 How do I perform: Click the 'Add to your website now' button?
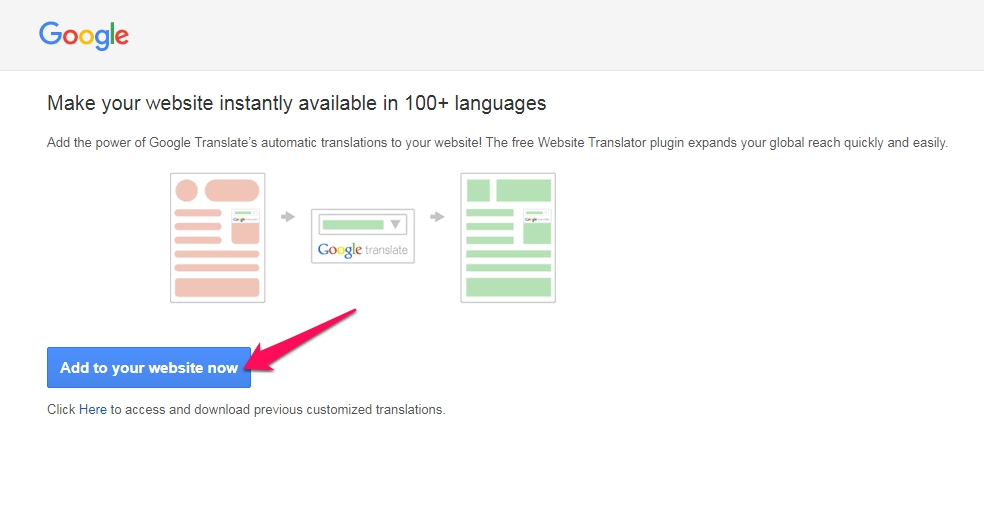(149, 368)
